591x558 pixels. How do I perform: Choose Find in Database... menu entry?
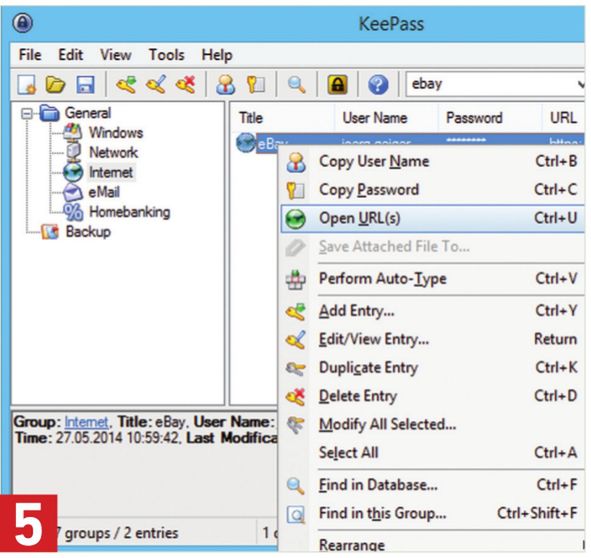tap(432, 485)
